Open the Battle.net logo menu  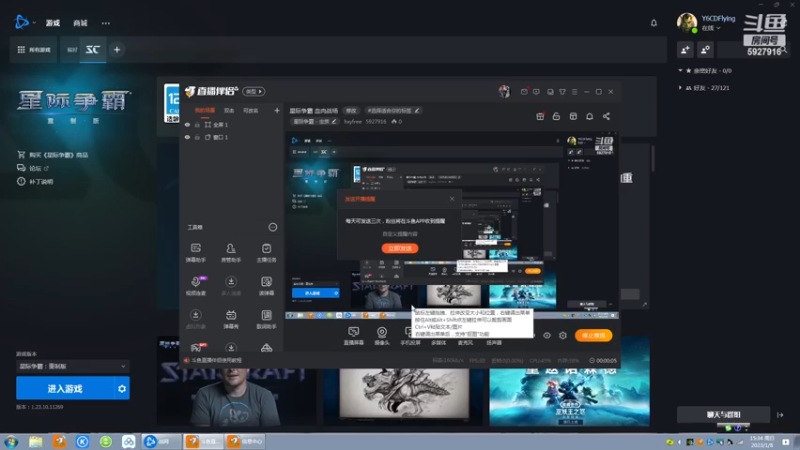(22, 22)
